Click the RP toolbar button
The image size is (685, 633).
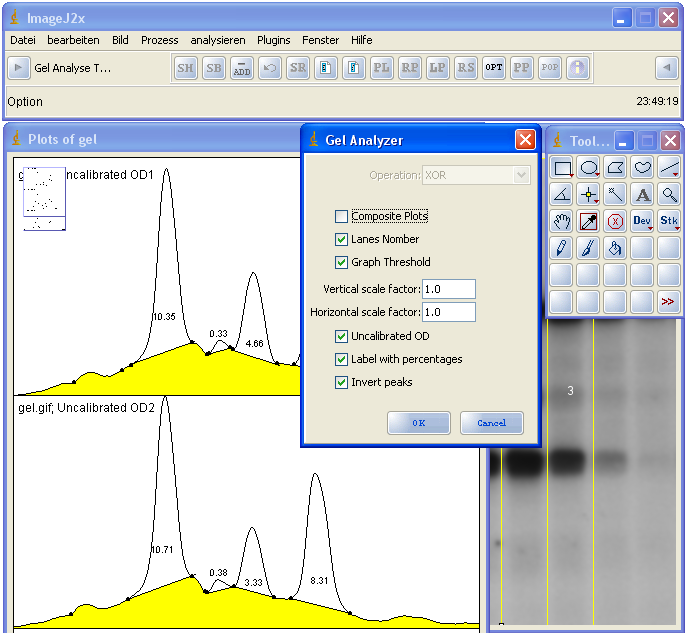[x=409, y=68]
